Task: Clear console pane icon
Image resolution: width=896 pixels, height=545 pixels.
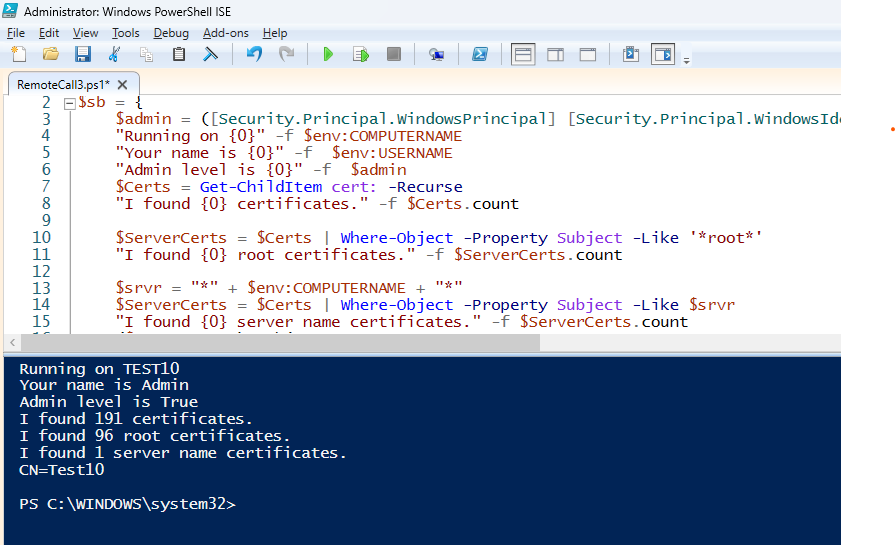Action: pyautogui.click(x=211, y=54)
